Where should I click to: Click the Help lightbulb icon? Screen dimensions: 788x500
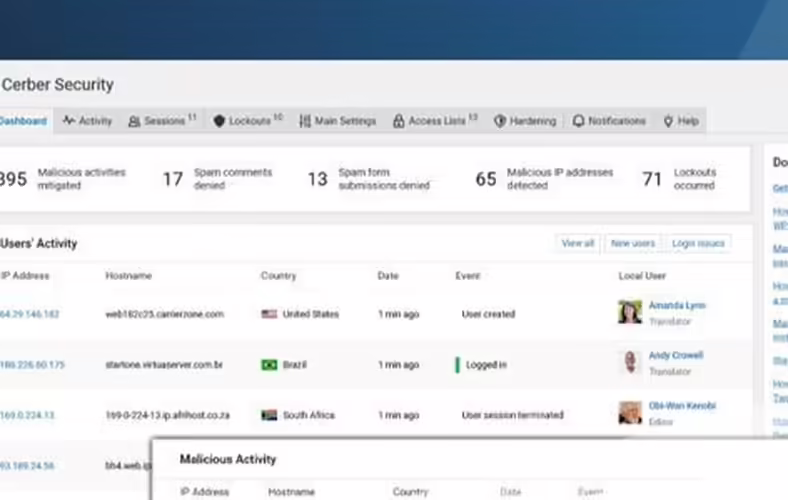pyautogui.click(x=668, y=121)
